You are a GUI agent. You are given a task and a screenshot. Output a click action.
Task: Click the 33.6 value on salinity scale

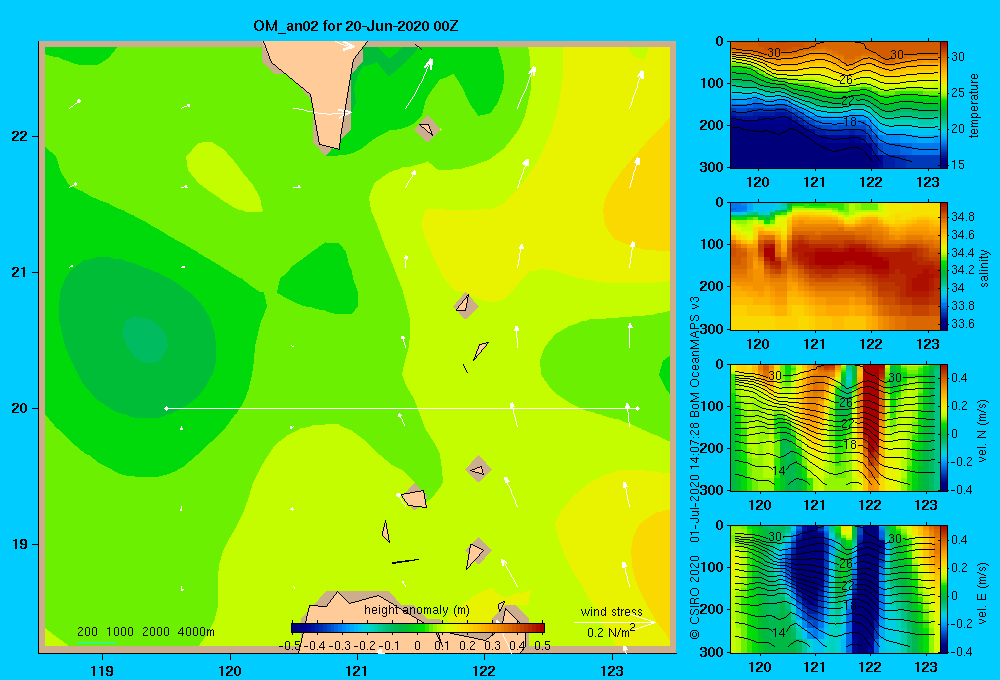tap(962, 324)
